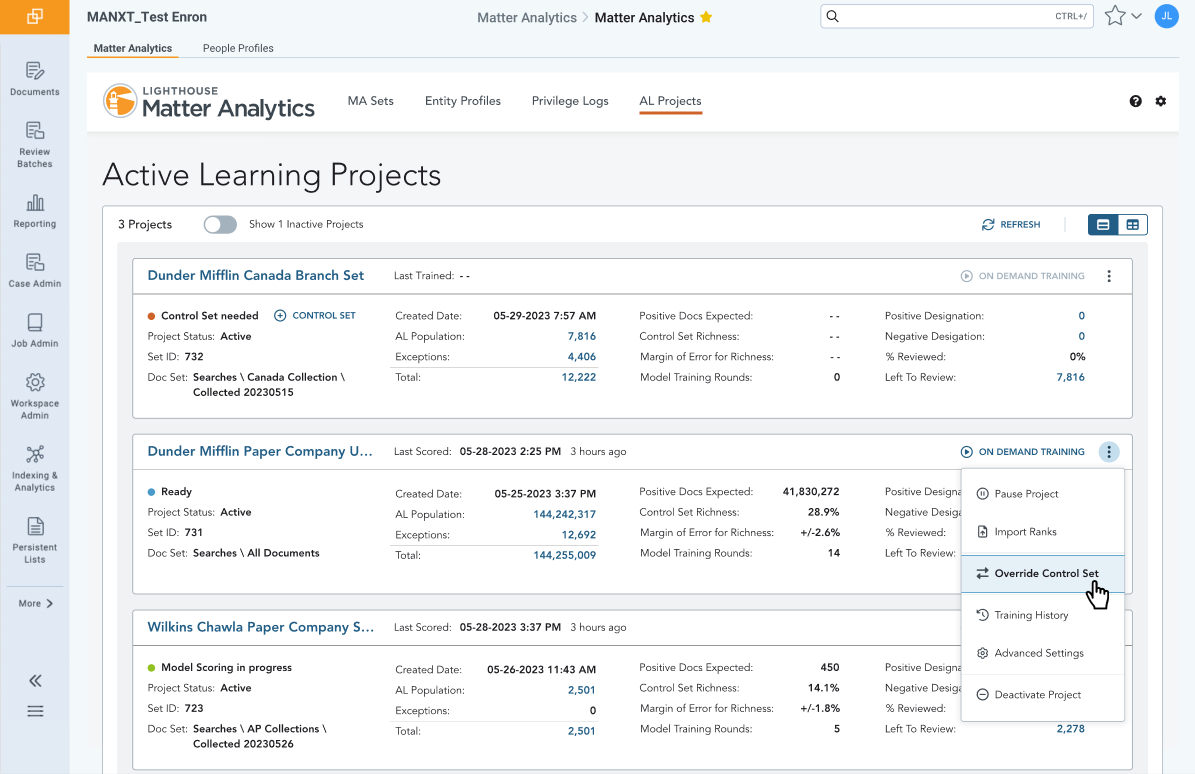Collapse the sidebar with double chevron
This screenshot has width=1195, height=774.
coord(35,681)
